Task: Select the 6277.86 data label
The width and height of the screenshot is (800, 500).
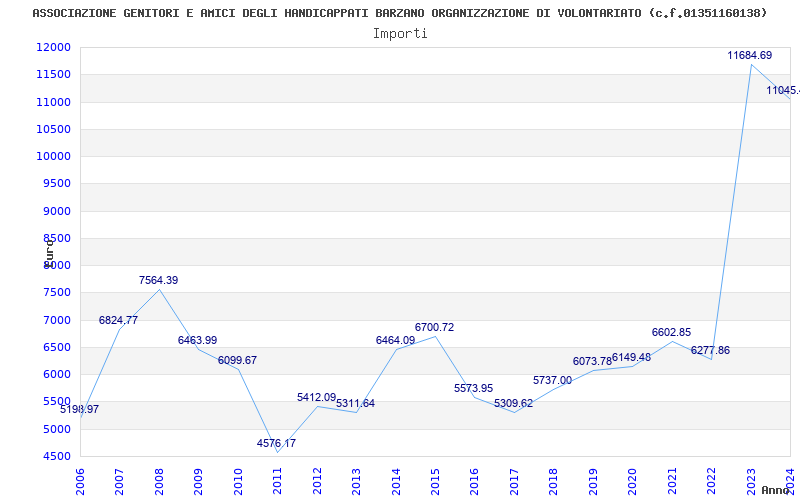Action: 710,351
